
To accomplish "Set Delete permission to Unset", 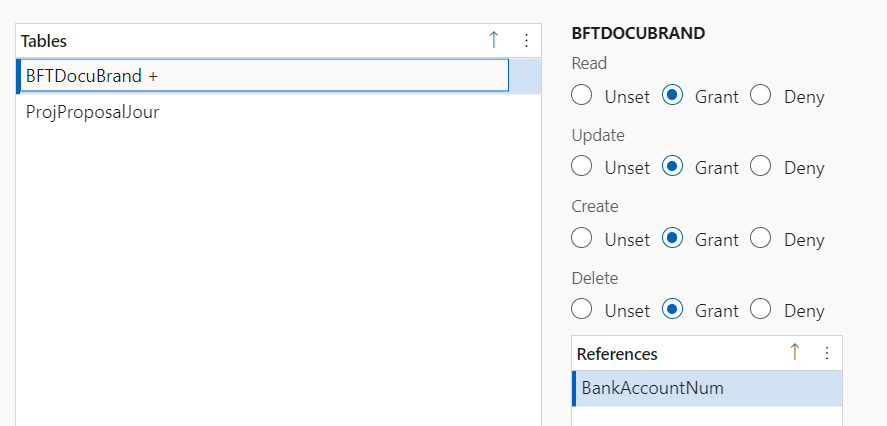I will point(582,309).
